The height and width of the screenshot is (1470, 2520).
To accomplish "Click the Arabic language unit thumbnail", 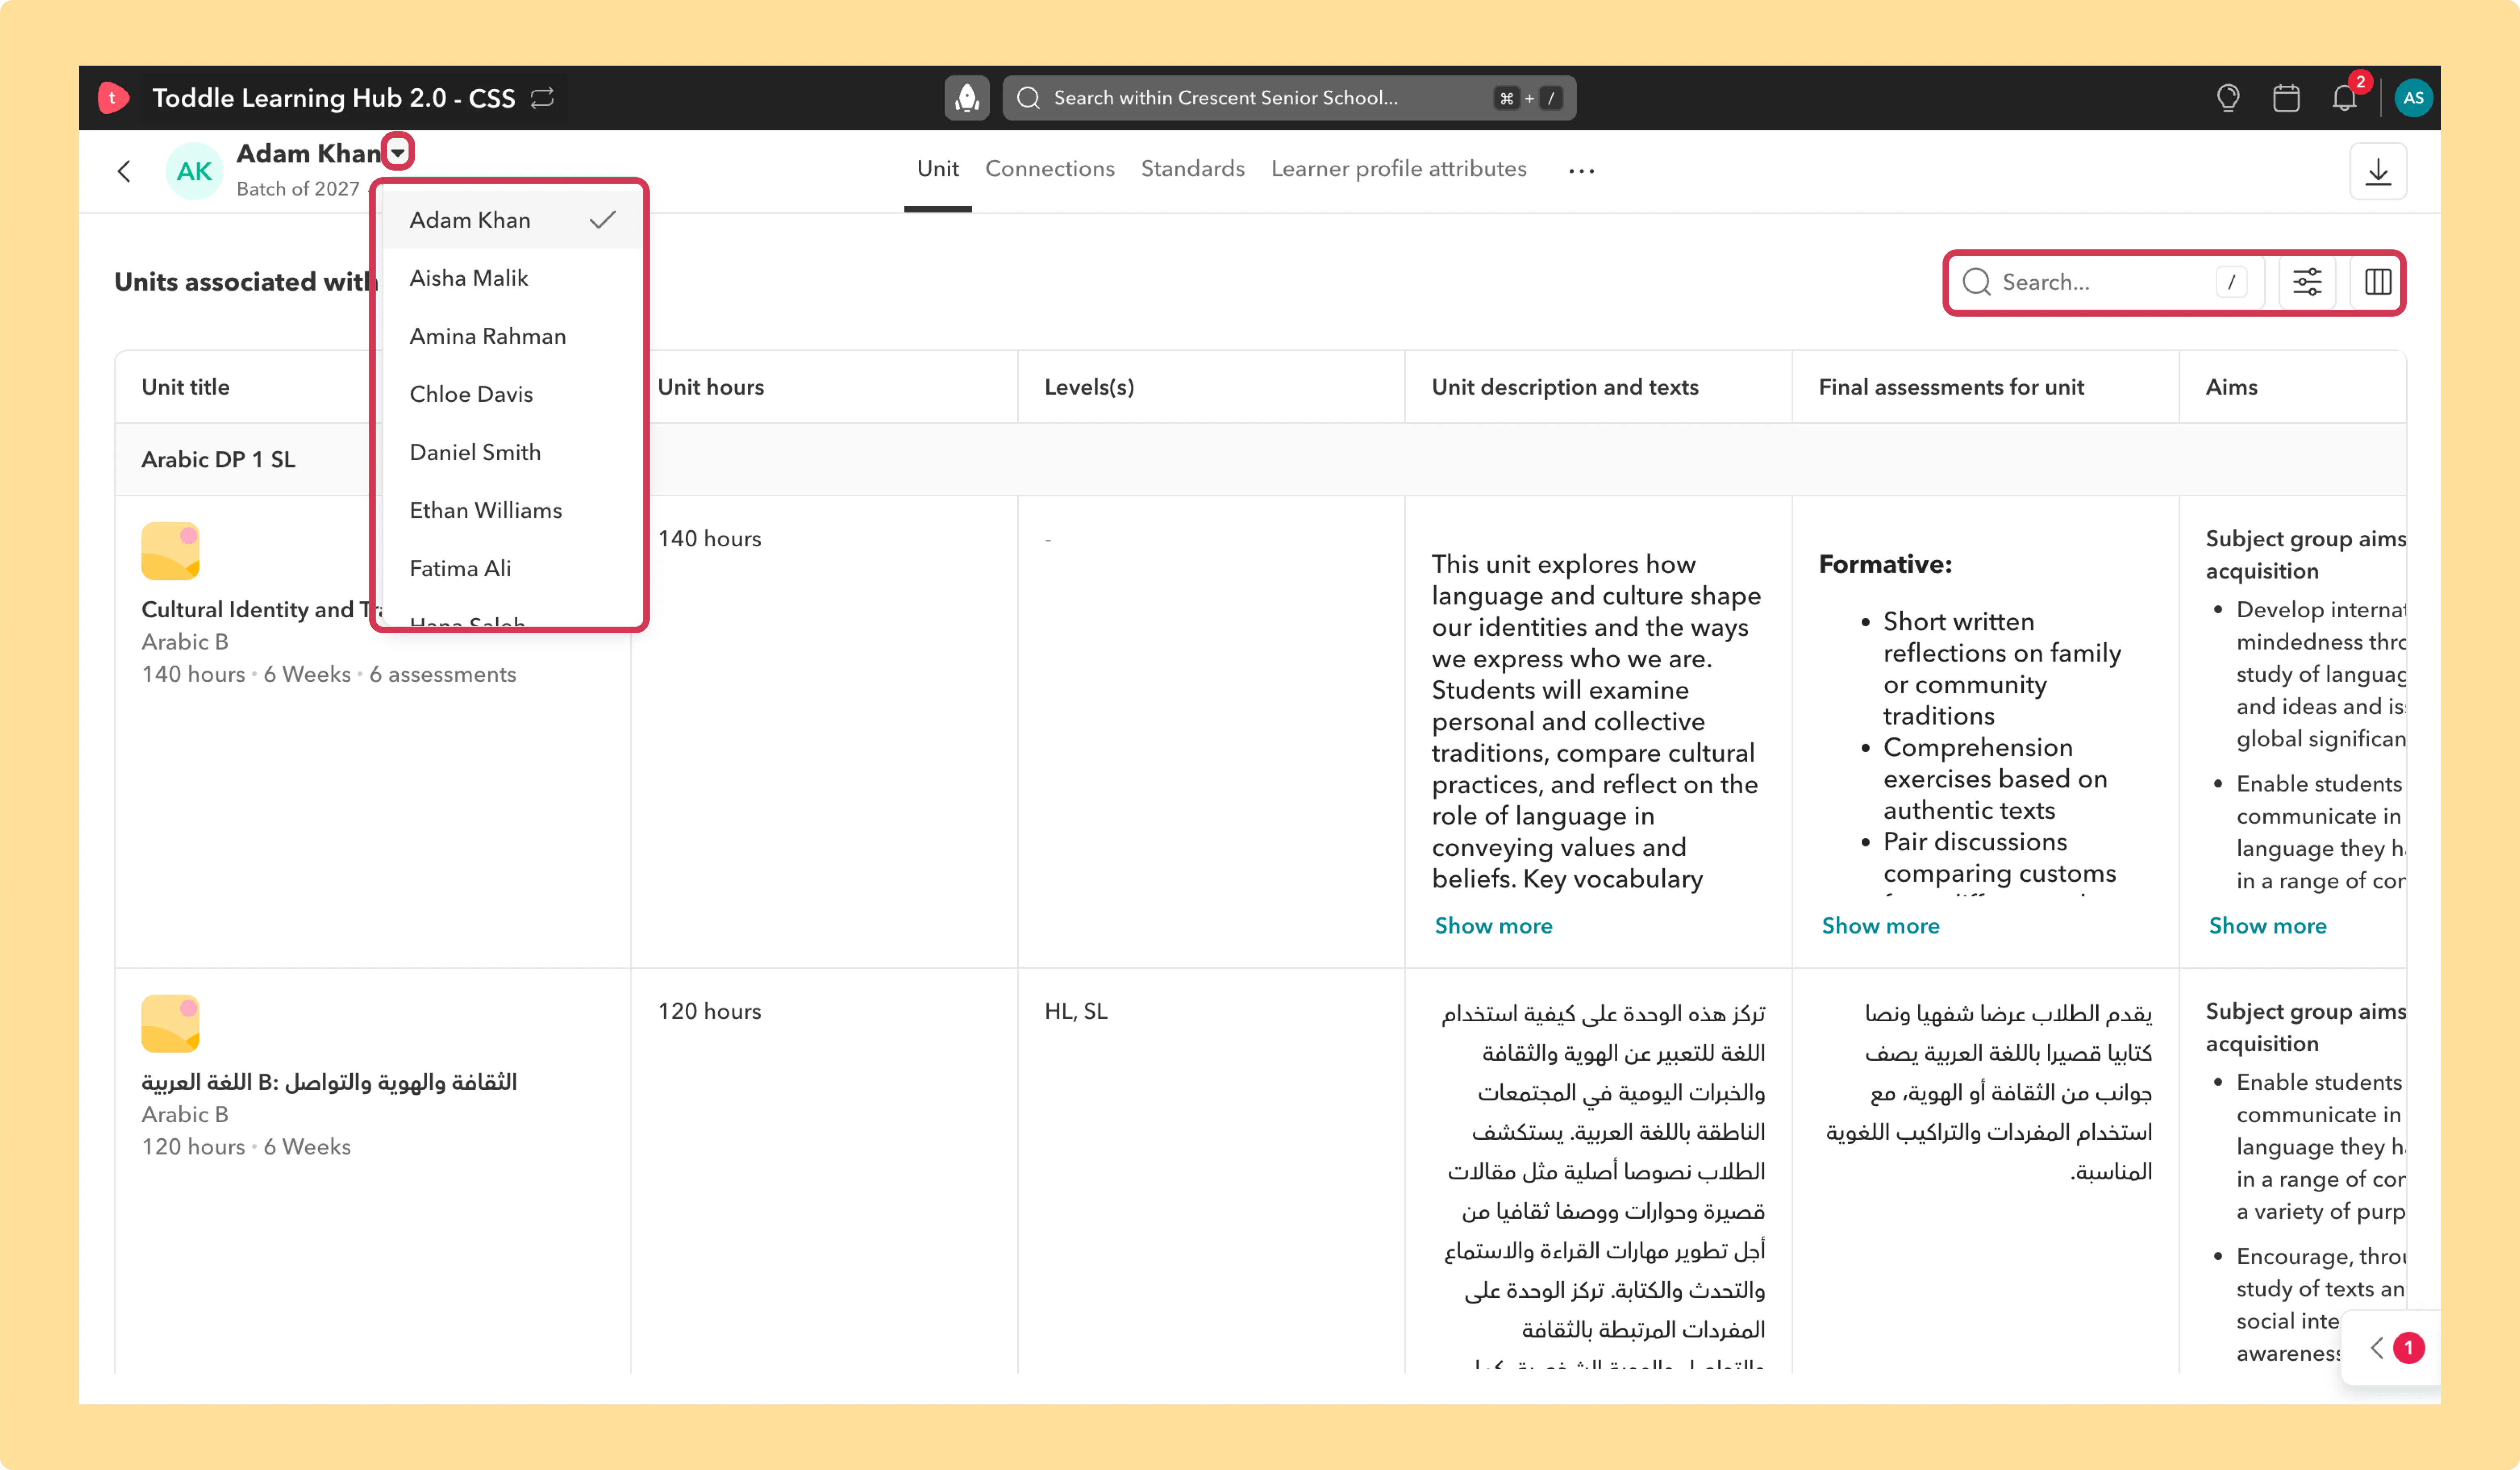I will tap(170, 1023).
